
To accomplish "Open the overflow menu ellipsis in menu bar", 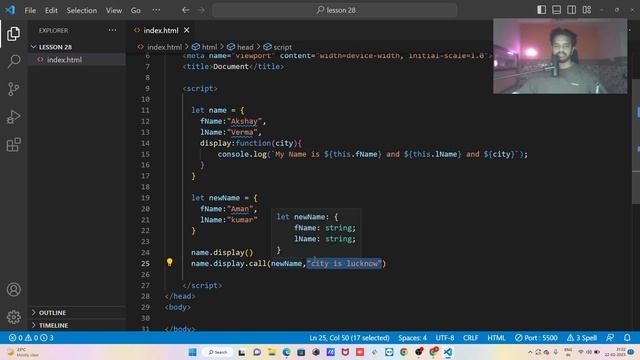I will click(156, 10).
